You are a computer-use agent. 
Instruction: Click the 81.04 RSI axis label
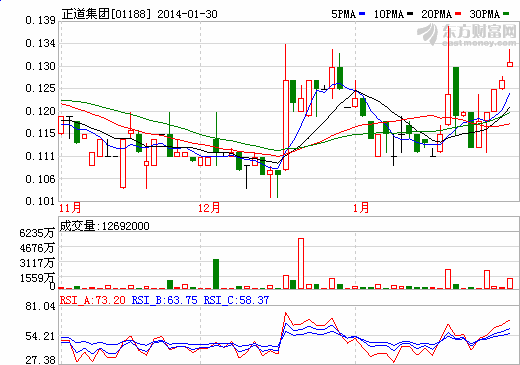click(x=40, y=306)
